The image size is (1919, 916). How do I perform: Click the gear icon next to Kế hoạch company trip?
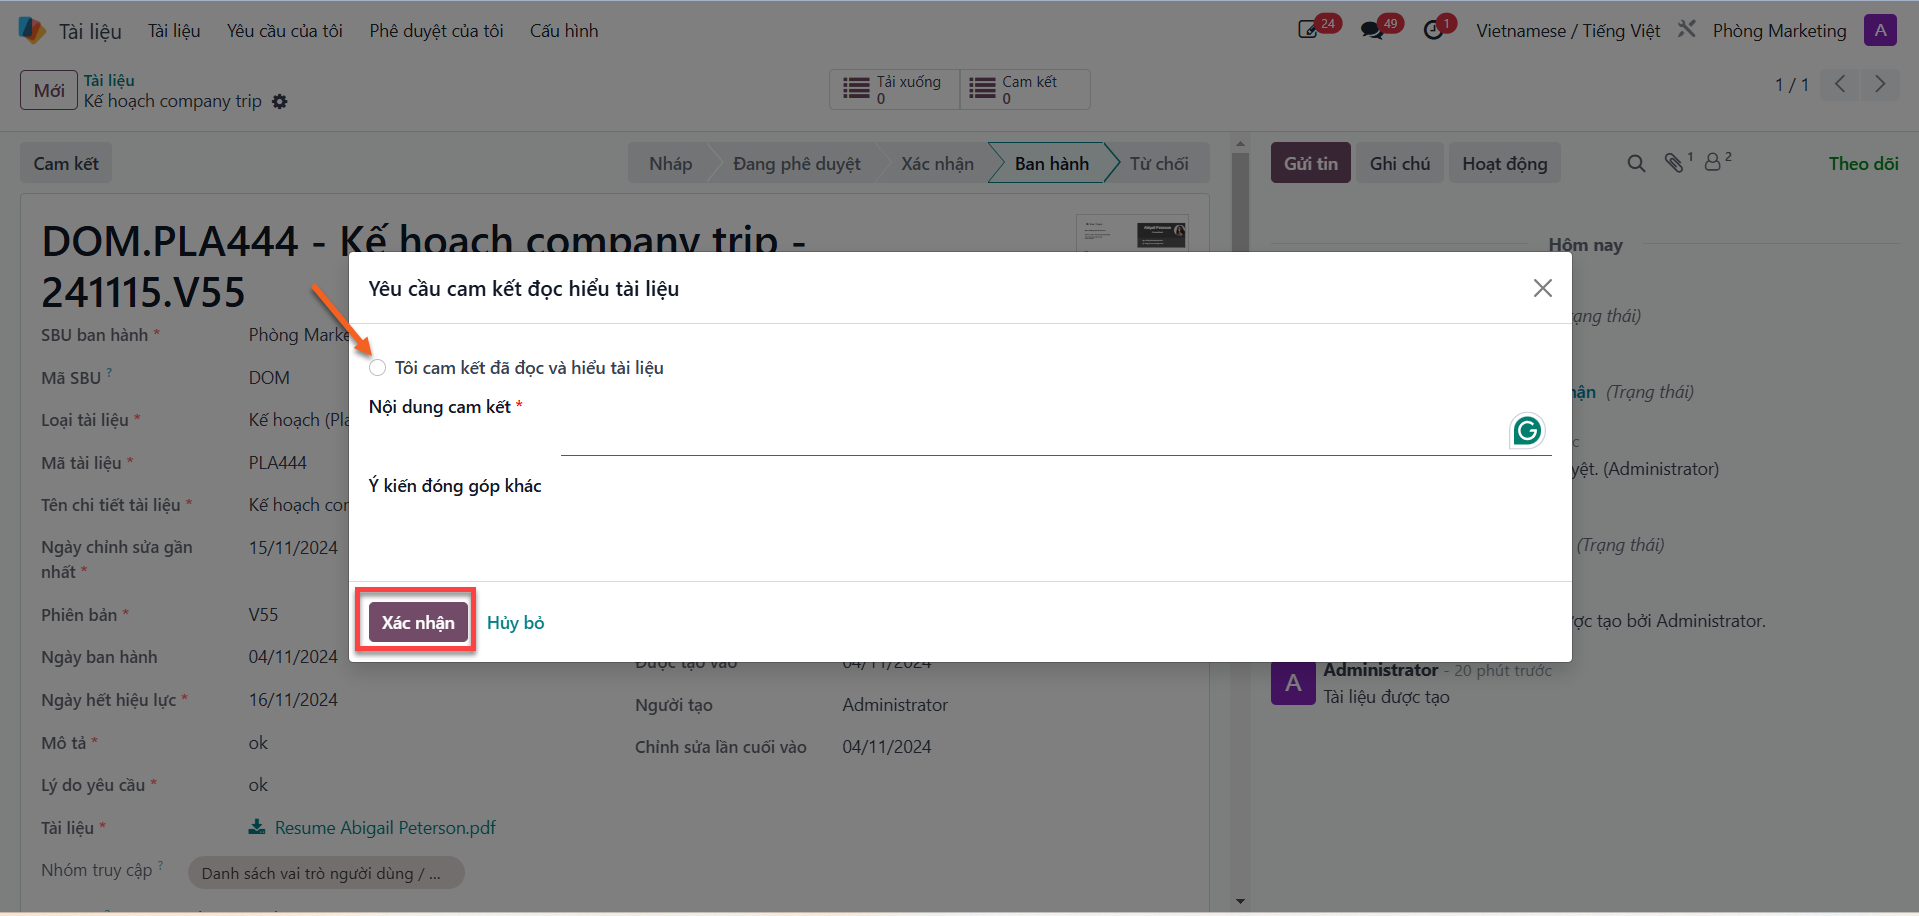280,102
